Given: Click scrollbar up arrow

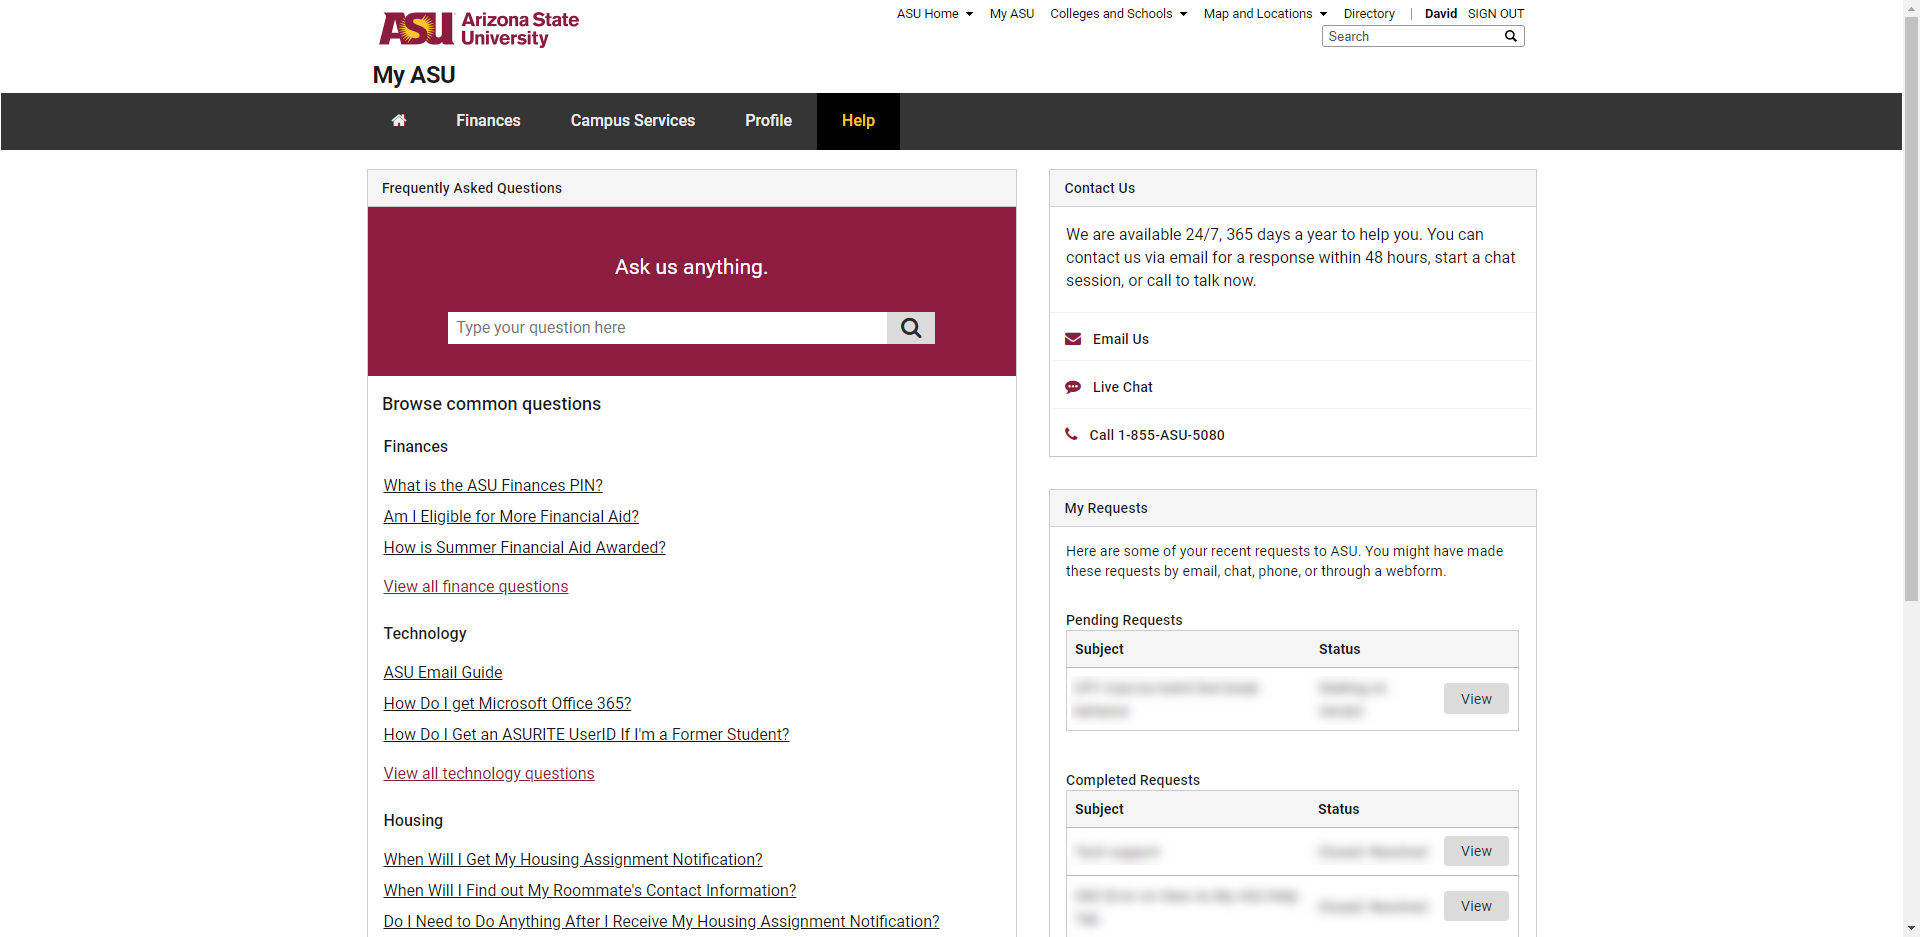Looking at the screenshot, I should tap(1911, 8).
